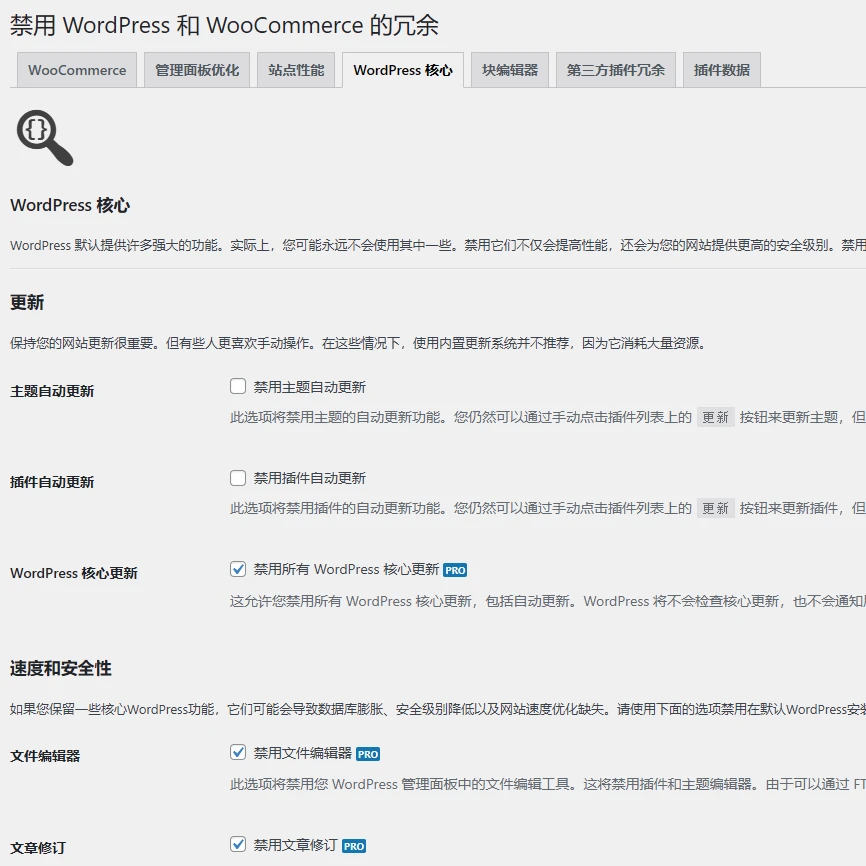This screenshot has width=866, height=866.
Task: Select the 站点性能 tab
Action: [296, 69]
